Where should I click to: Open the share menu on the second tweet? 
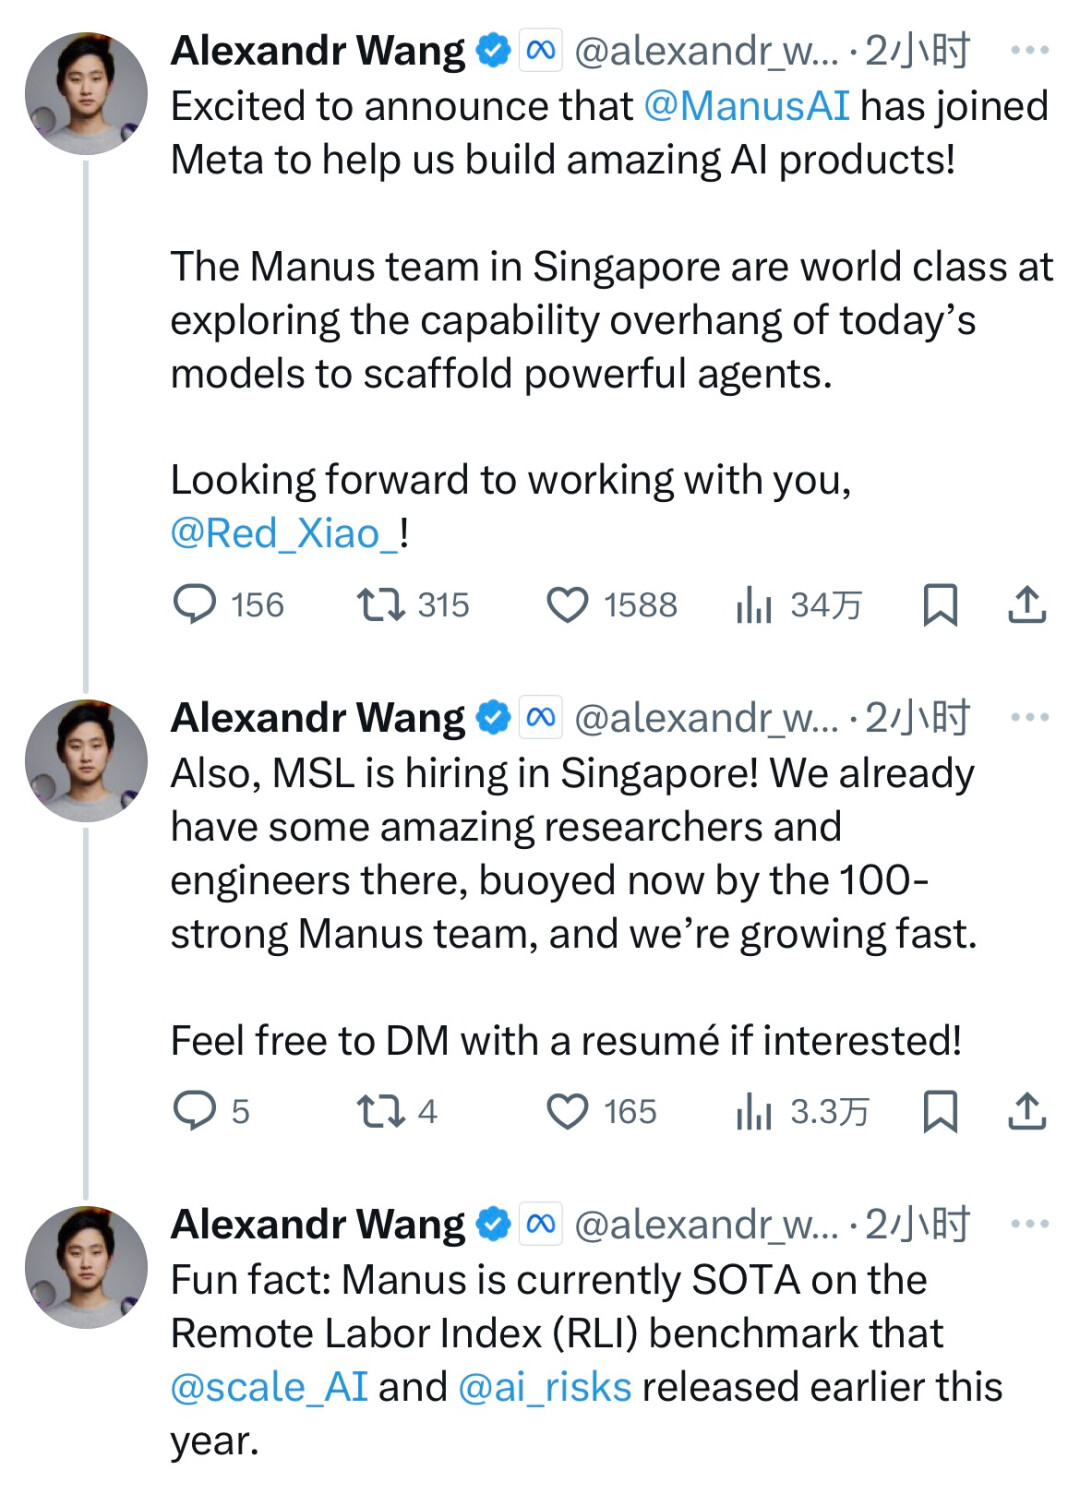pyautogui.click(x=1028, y=1110)
